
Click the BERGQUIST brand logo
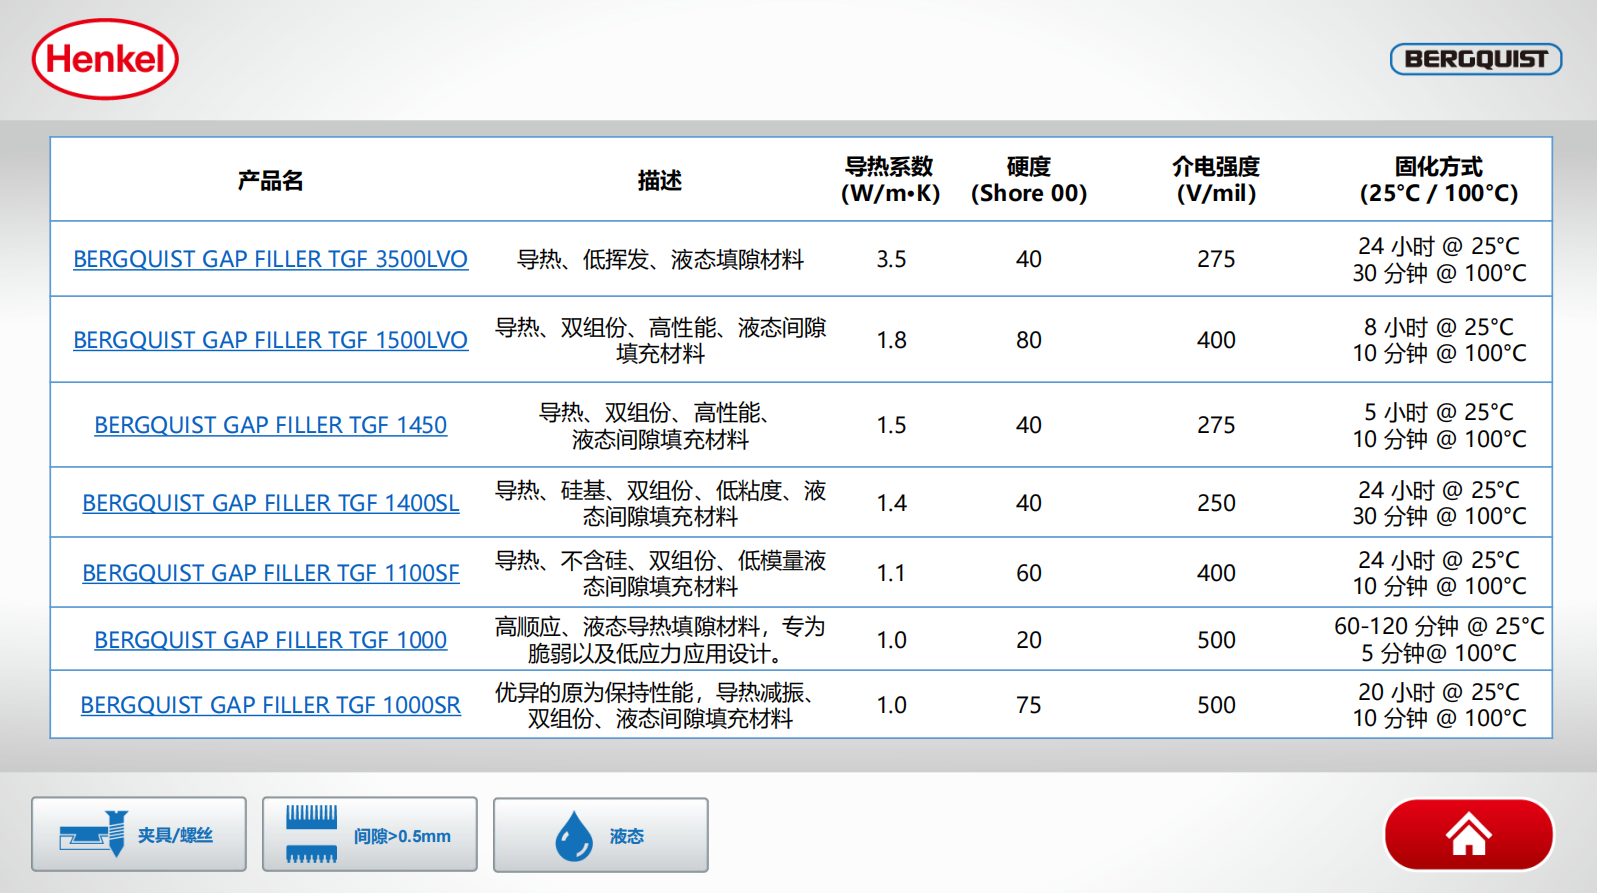pyautogui.click(x=1475, y=59)
